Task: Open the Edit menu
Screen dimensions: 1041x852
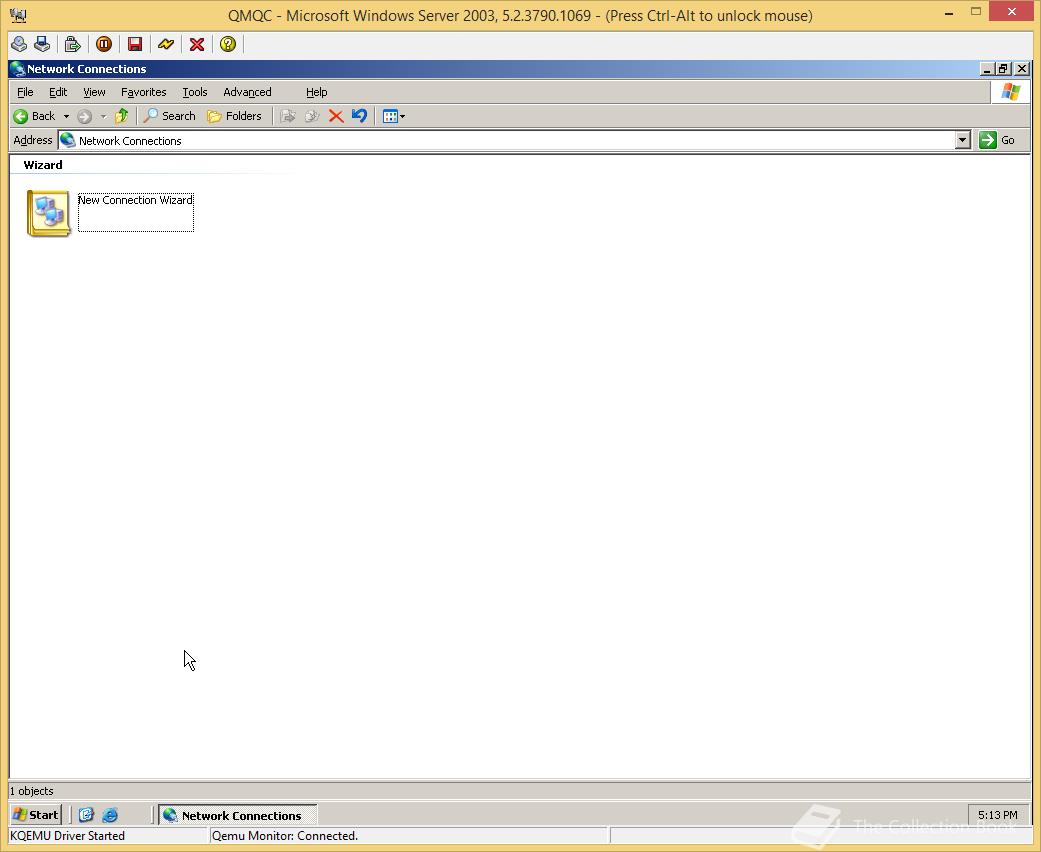Action: [x=58, y=92]
